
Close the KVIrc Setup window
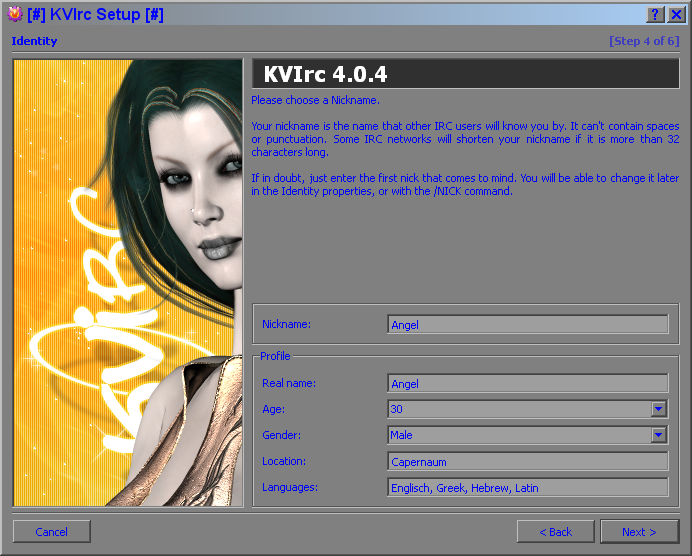point(676,15)
